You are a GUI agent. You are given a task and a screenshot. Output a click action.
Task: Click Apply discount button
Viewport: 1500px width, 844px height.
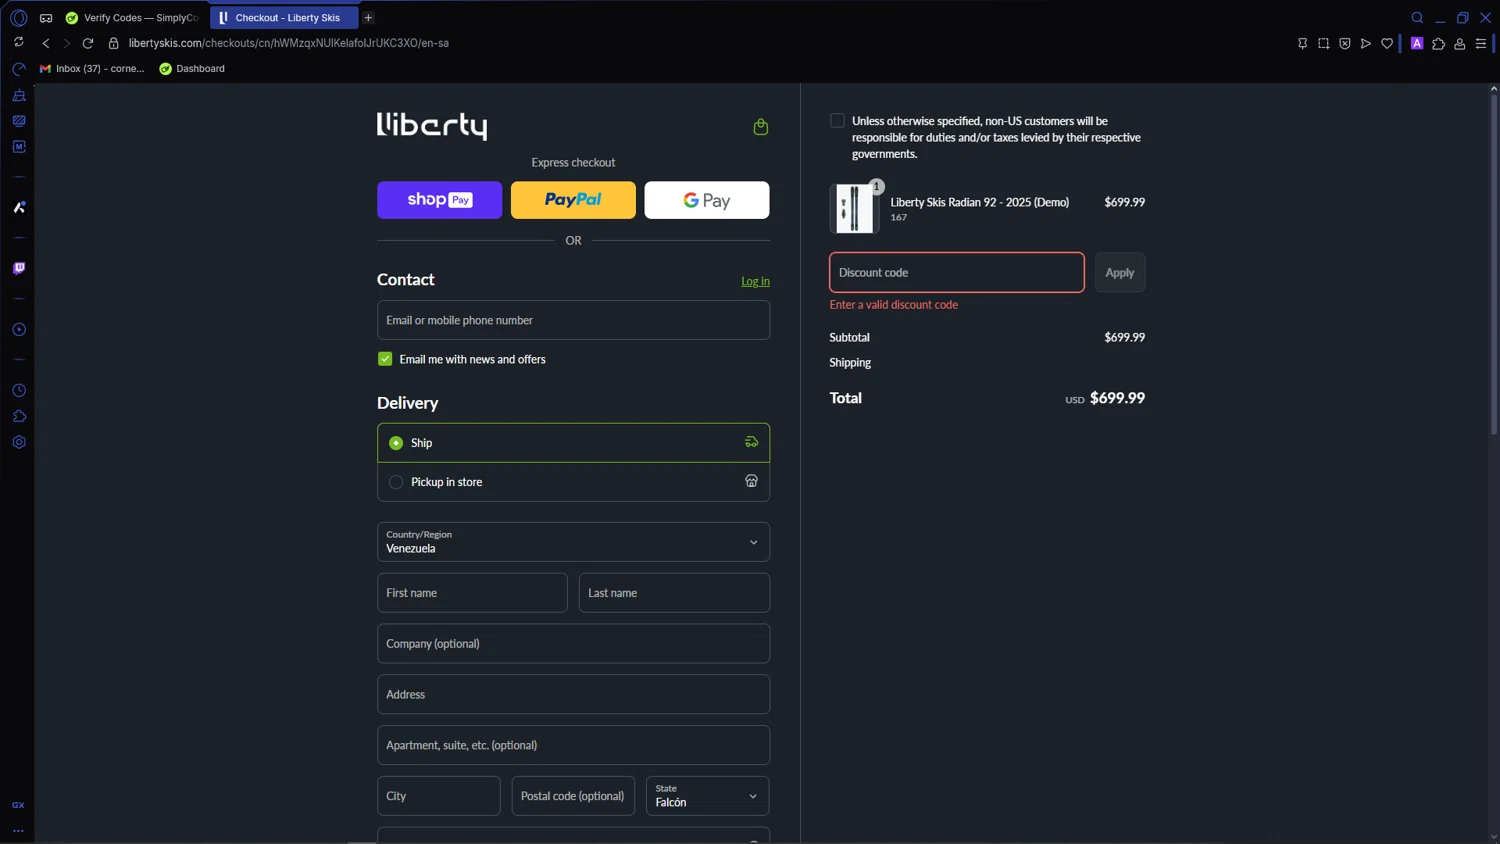(1120, 272)
